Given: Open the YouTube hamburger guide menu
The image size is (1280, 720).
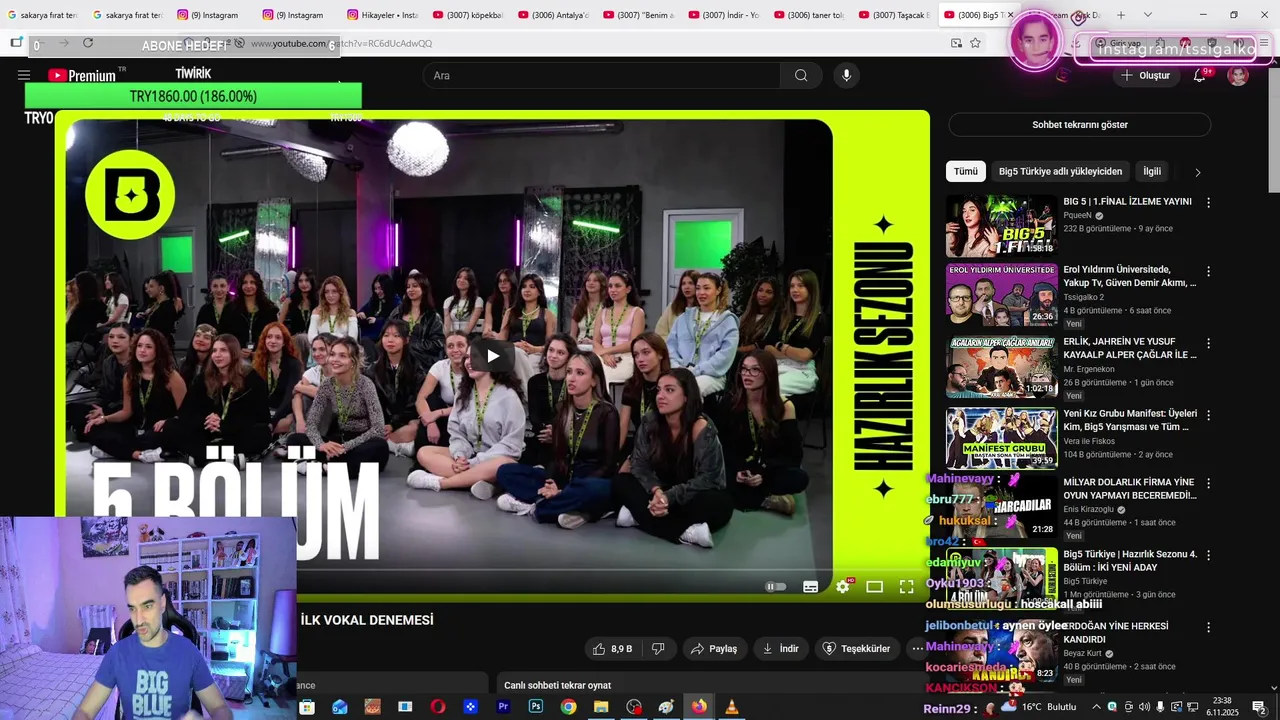Looking at the screenshot, I should 24,75.
